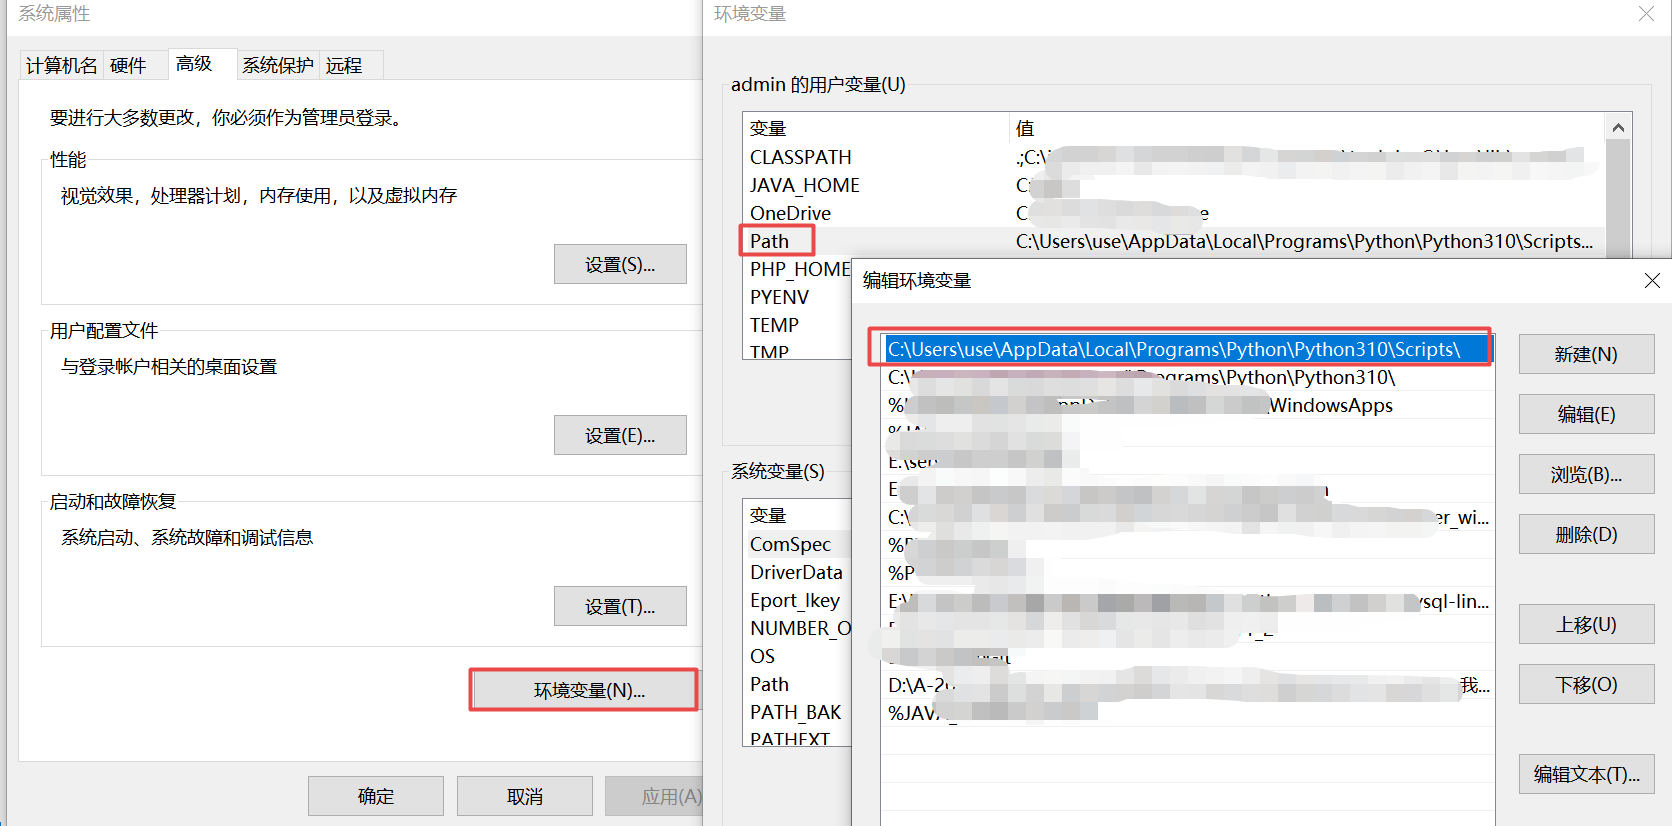Click 编辑文本(T)... button
Viewport: 1672px width, 826px height.
point(1586,774)
